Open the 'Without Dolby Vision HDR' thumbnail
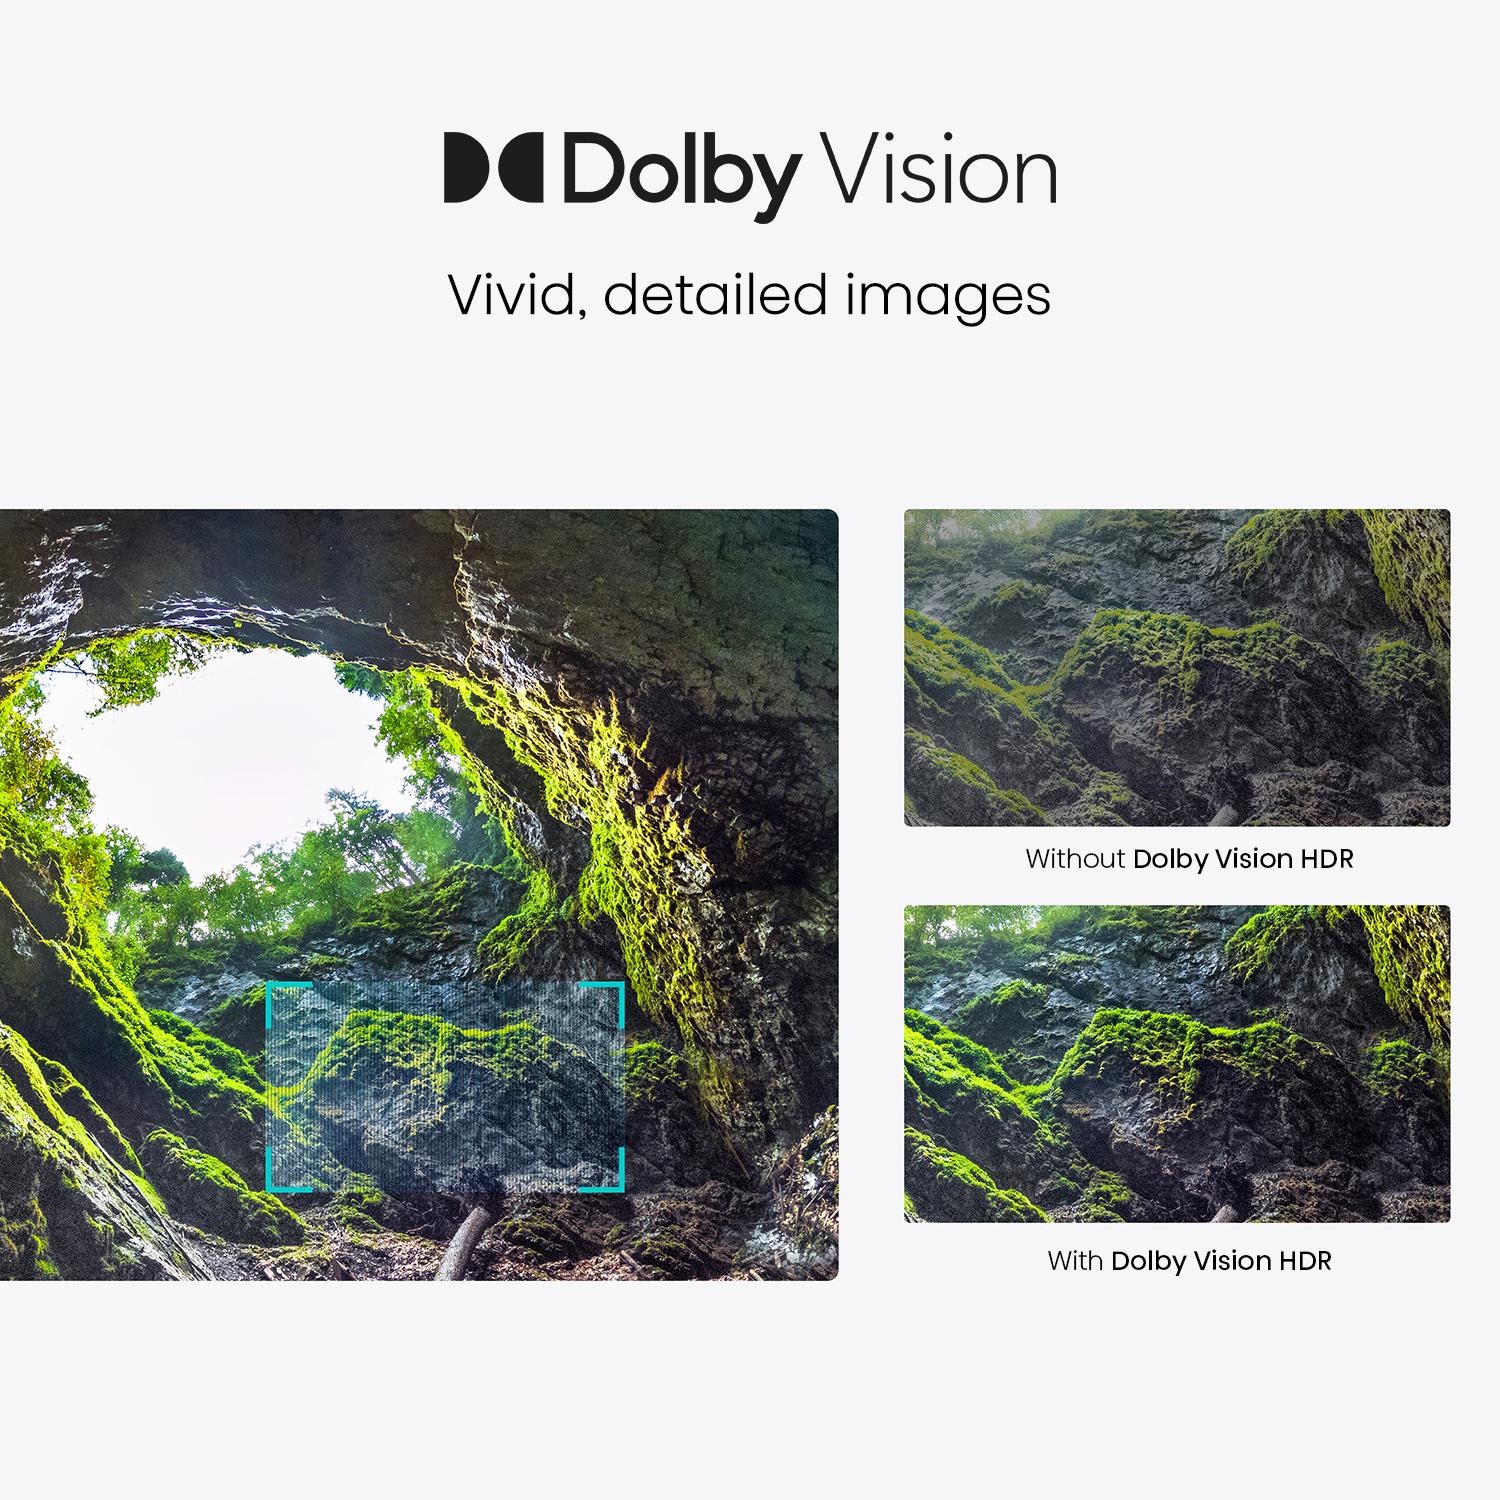The height and width of the screenshot is (1500, 1500). [1177, 668]
